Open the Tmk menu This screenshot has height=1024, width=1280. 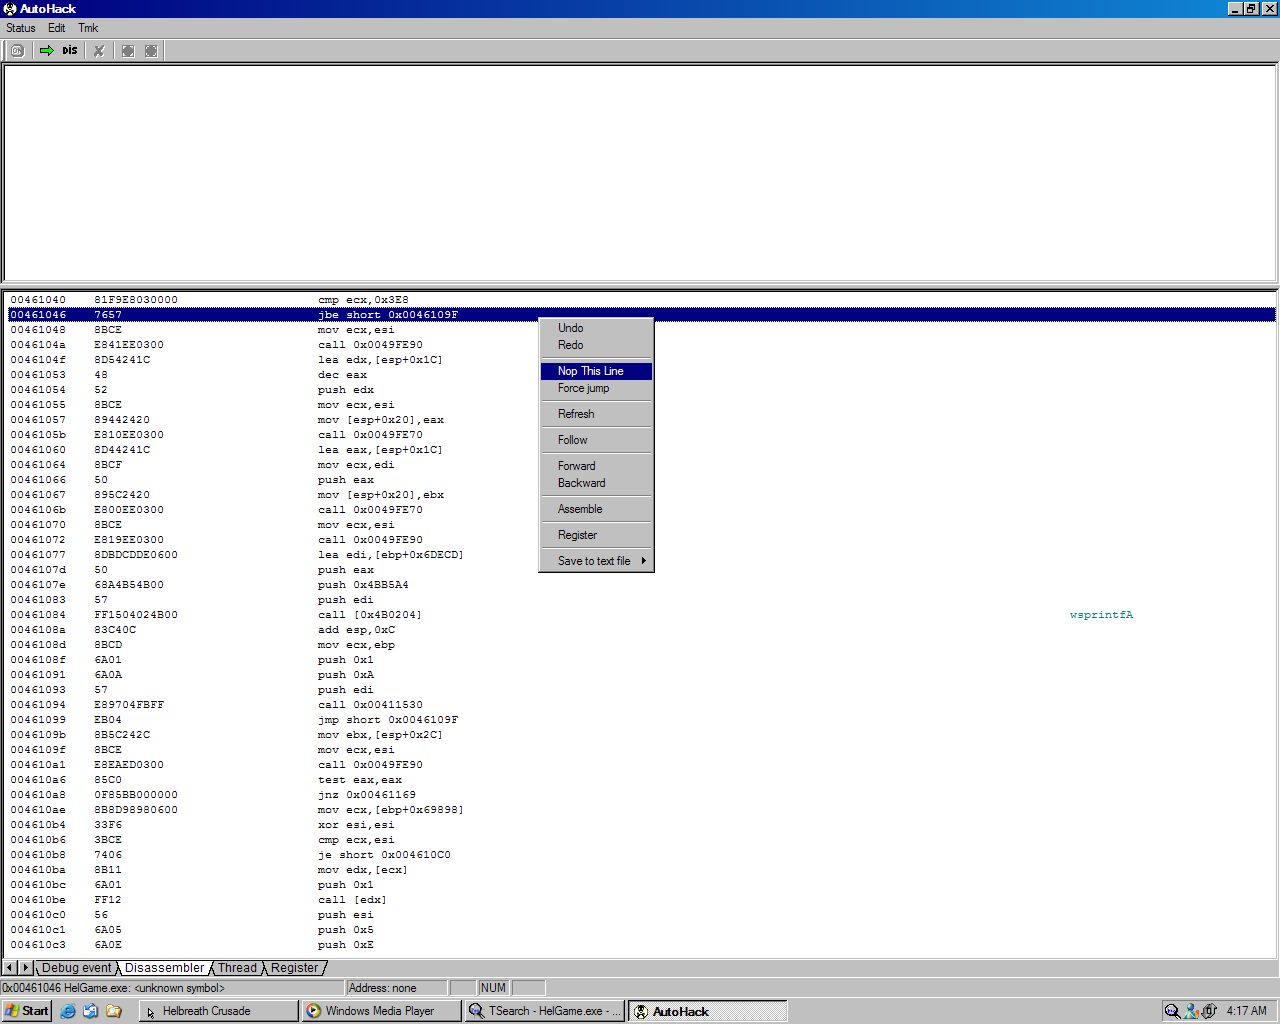point(88,28)
